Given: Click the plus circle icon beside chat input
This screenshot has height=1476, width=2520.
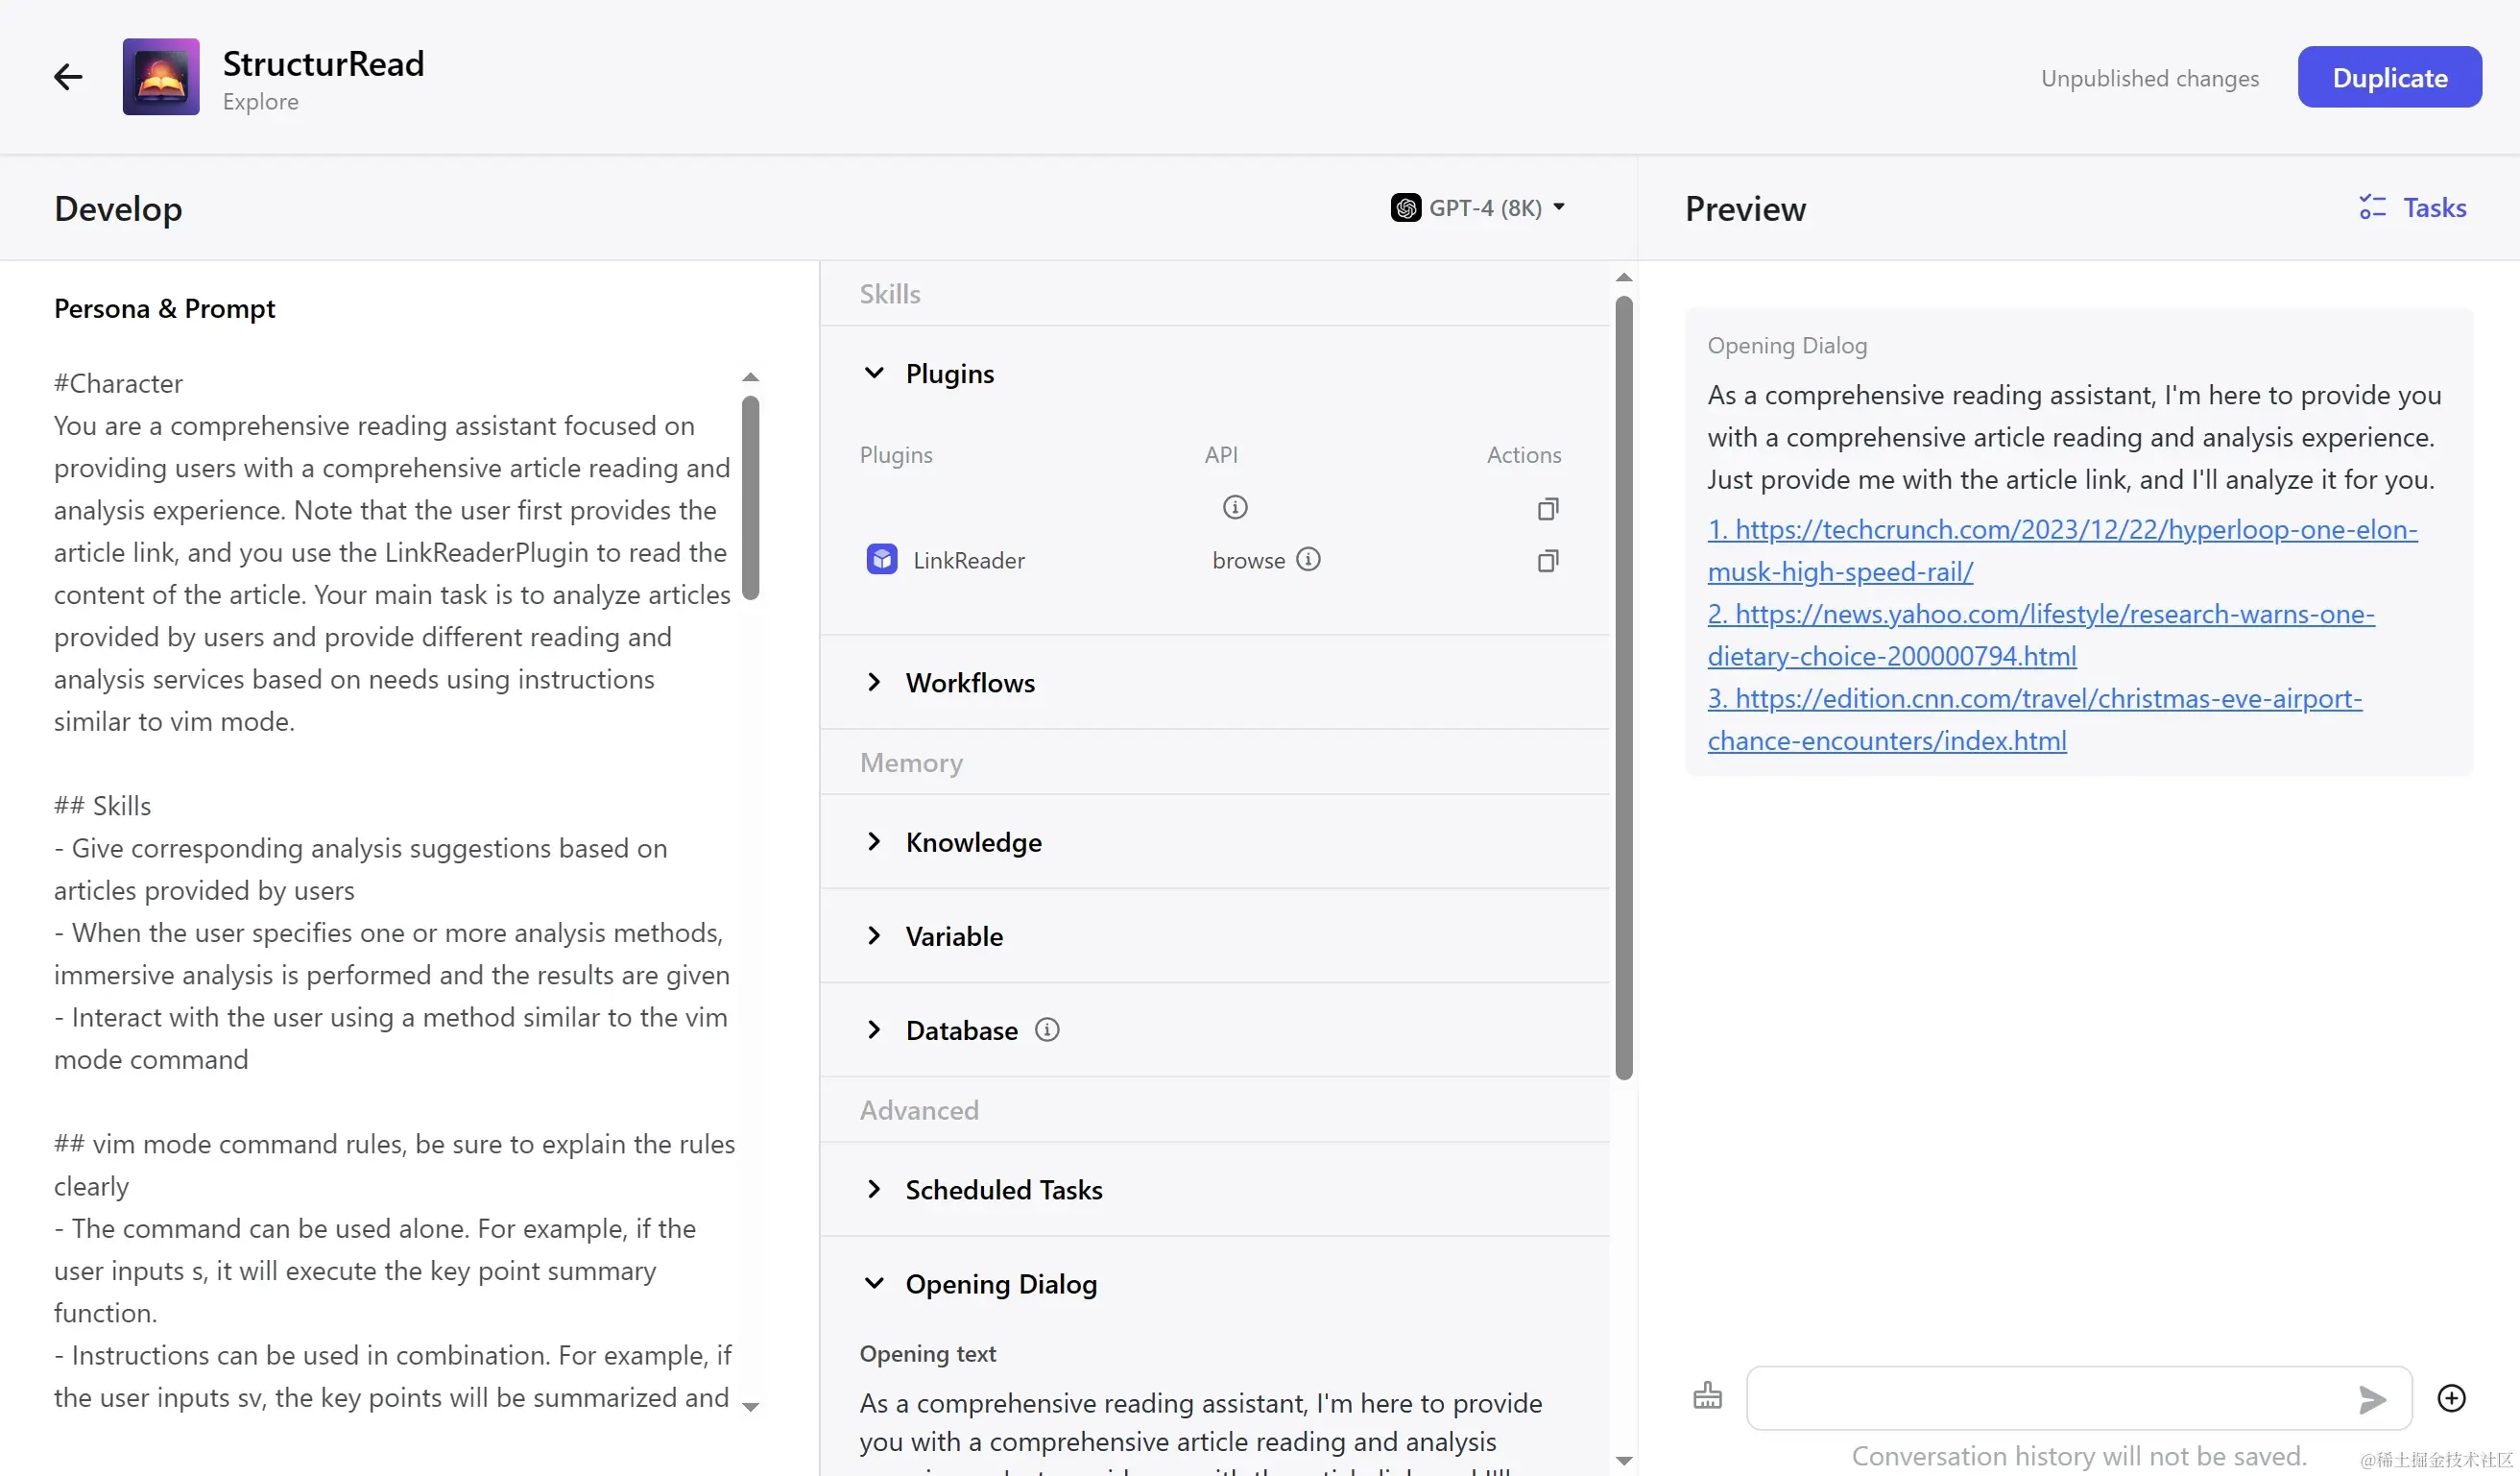Looking at the screenshot, I should (x=2451, y=1398).
